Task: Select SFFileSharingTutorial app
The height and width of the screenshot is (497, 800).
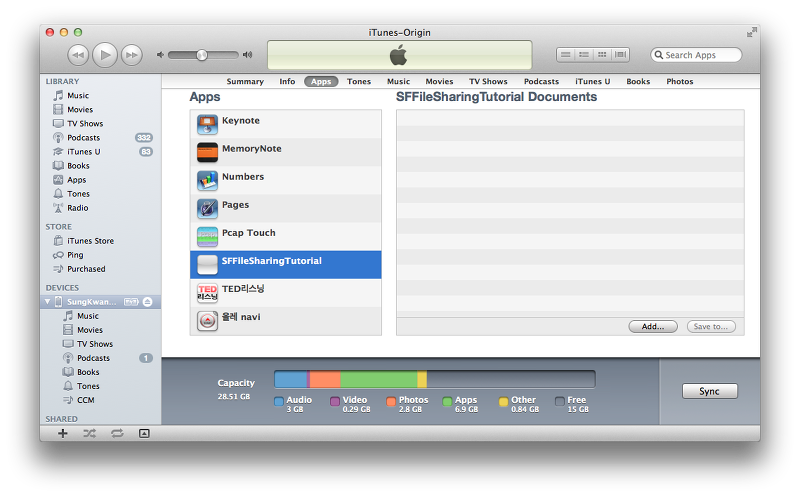Action: point(286,264)
